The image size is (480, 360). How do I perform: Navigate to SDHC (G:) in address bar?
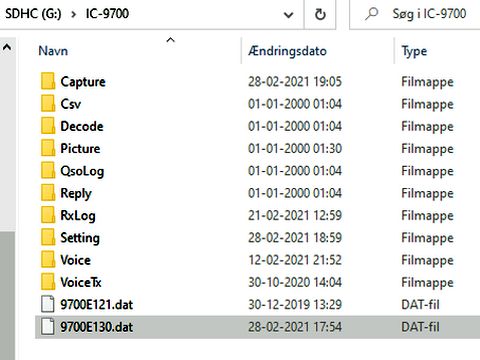(x=33, y=14)
